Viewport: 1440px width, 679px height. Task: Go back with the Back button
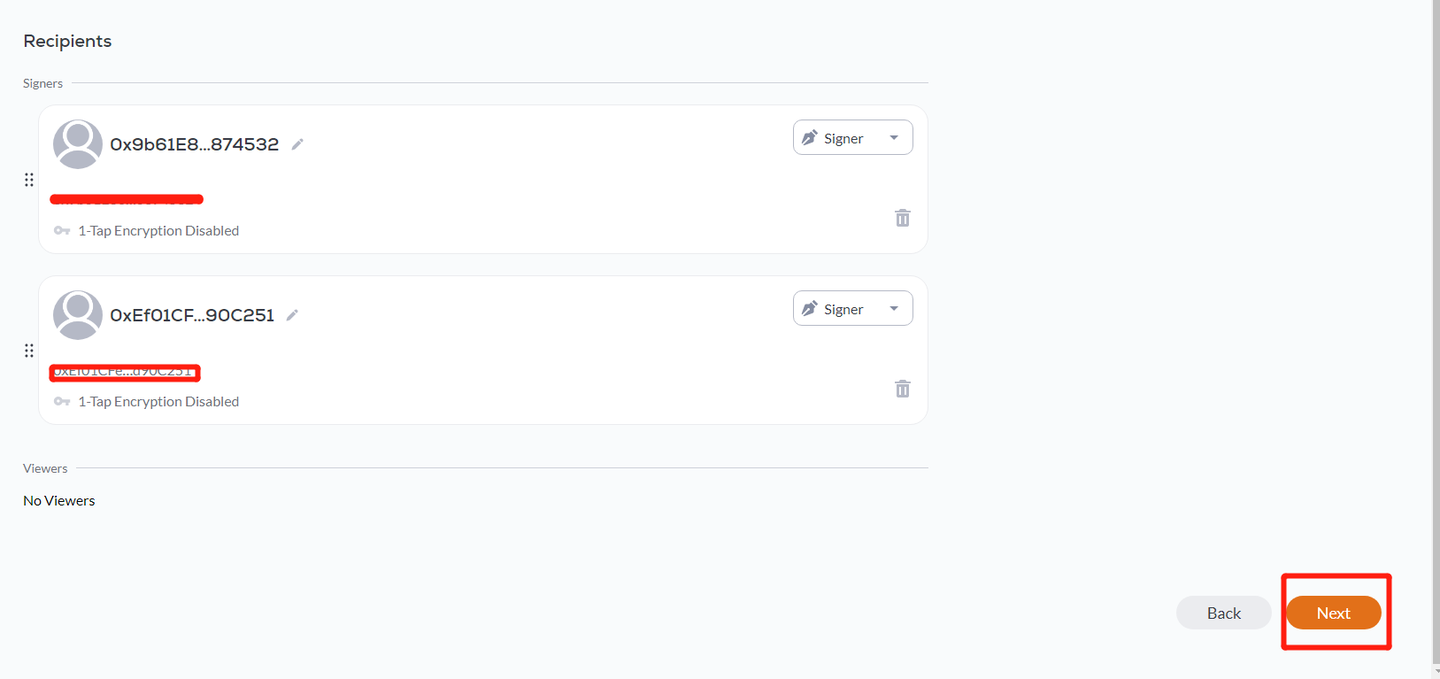(1223, 613)
